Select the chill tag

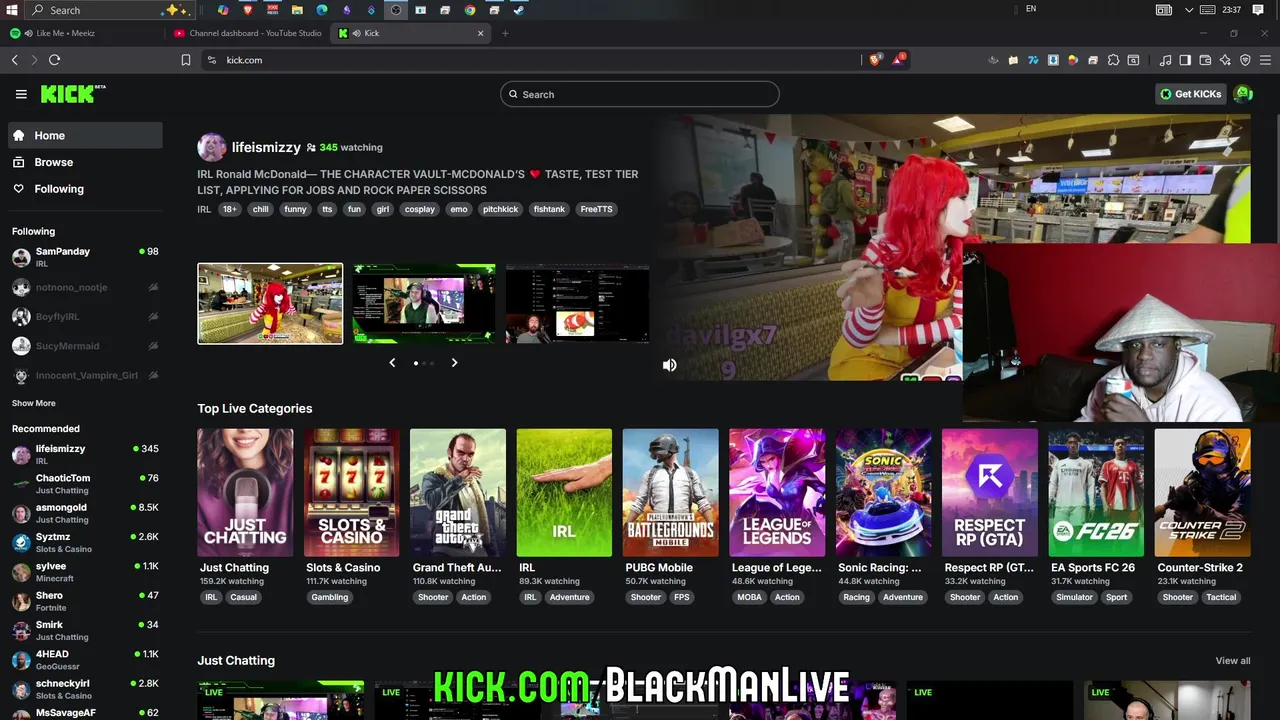tap(260, 209)
